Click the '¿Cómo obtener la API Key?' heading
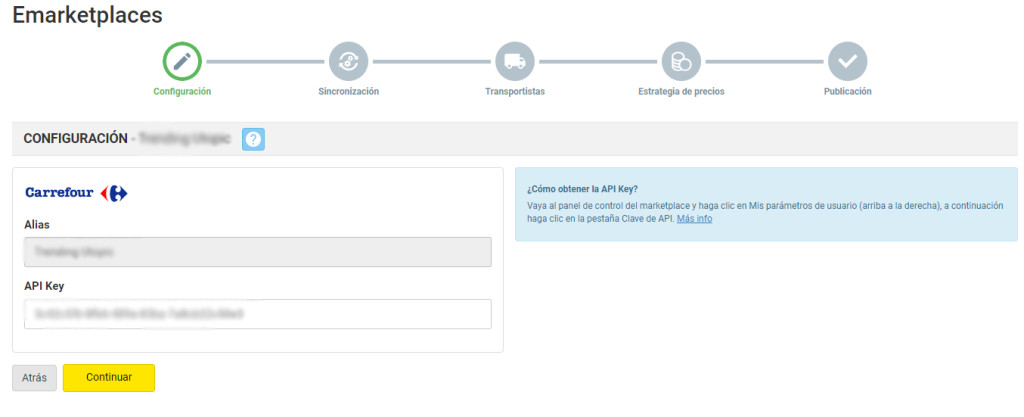The height and width of the screenshot is (417, 1024). (582, 189)
